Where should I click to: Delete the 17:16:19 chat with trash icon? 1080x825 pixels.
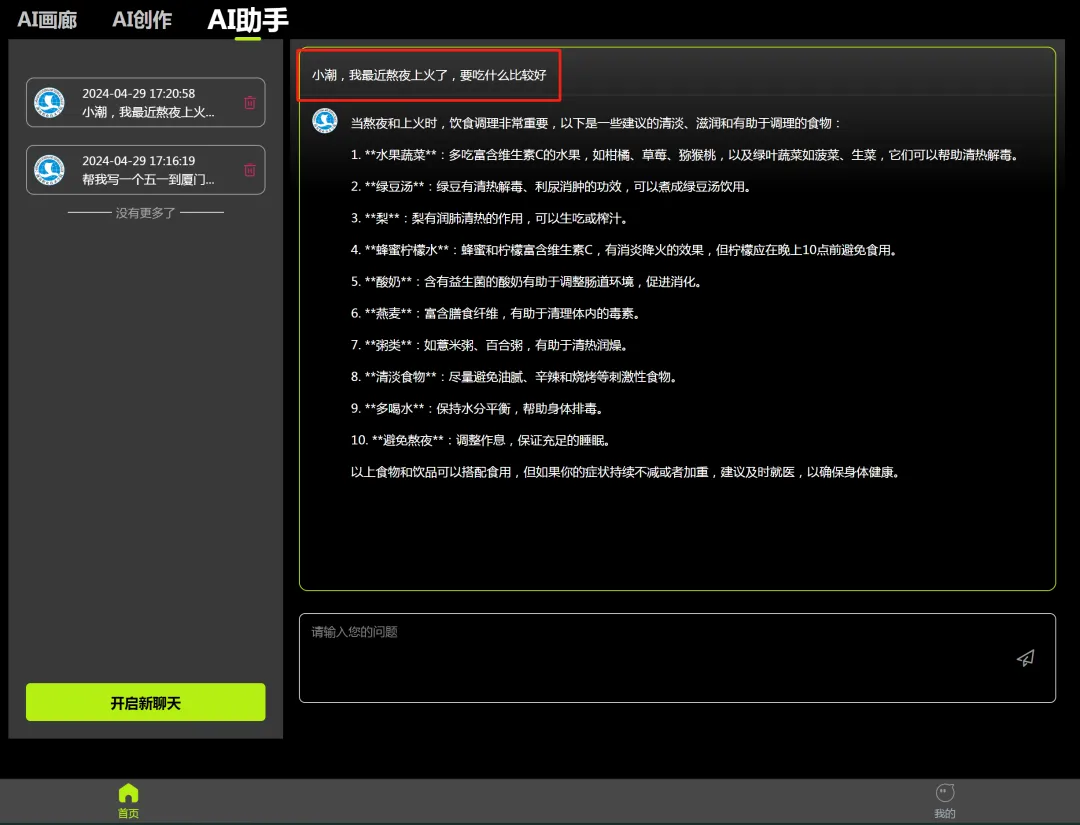250,170
